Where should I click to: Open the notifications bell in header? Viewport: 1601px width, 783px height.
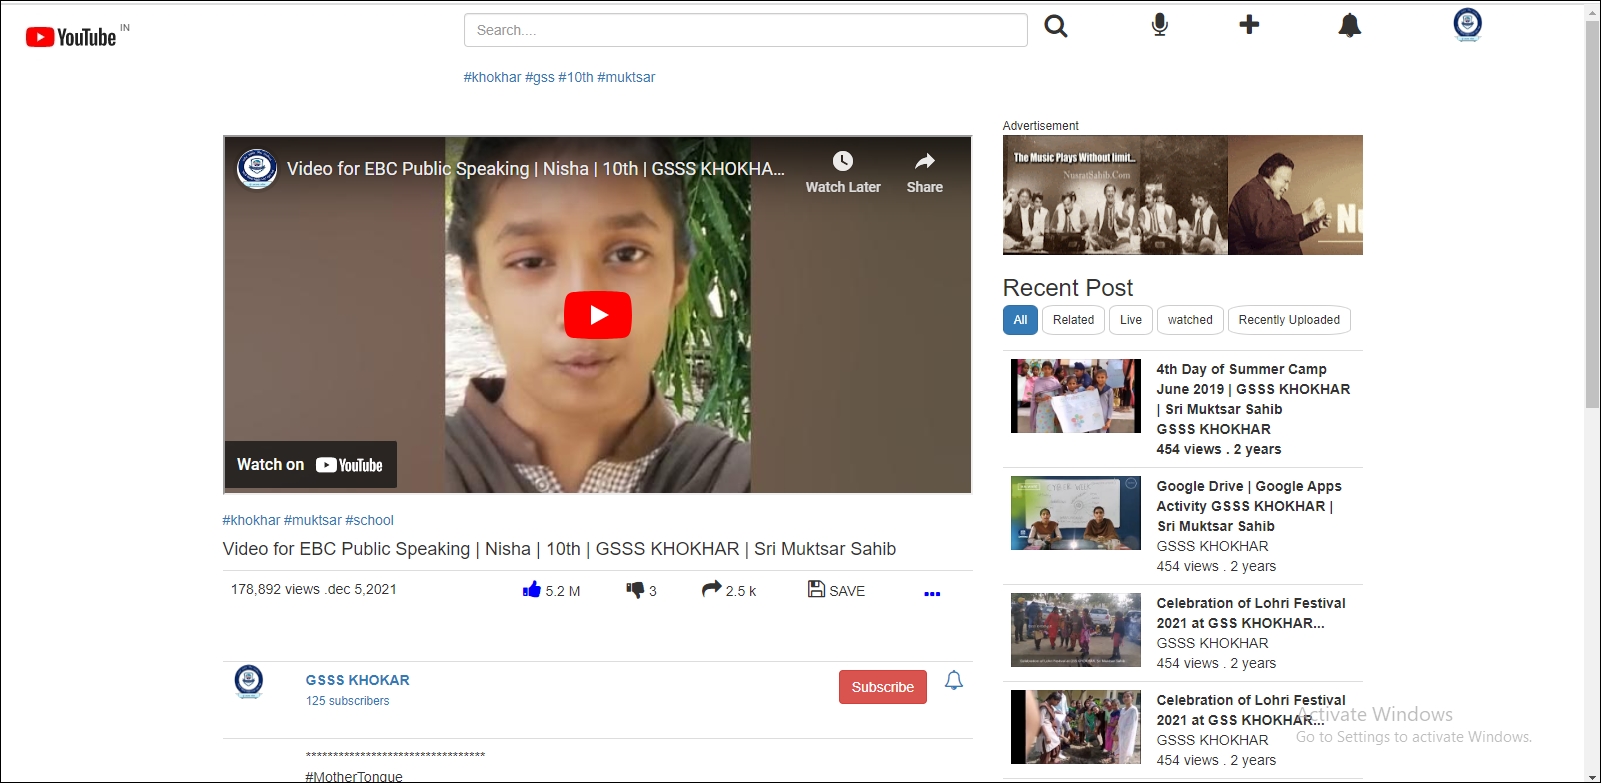coord(1349,26)
